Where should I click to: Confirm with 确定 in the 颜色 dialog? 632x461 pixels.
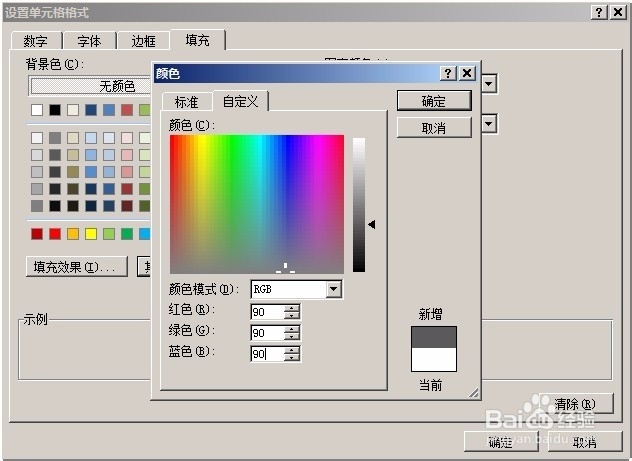[434, 100]
